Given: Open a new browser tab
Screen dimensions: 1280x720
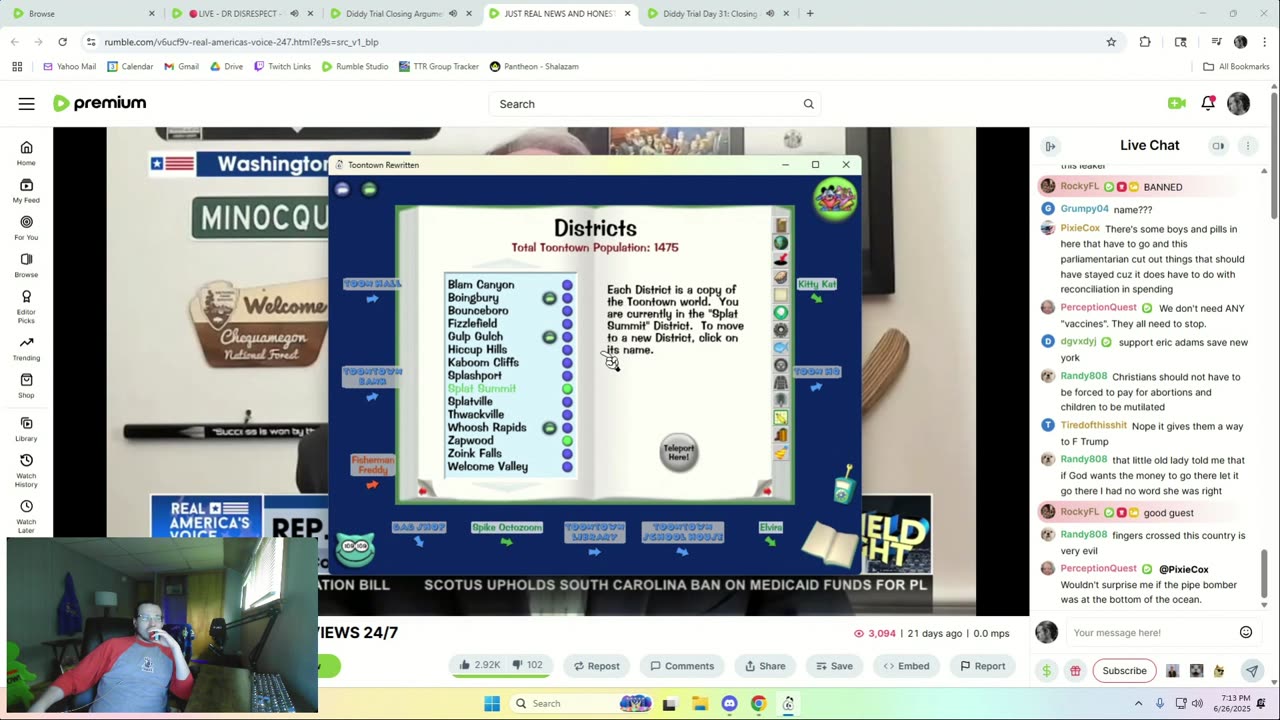Looking at the screenshot, I should (x=810, y=14).
